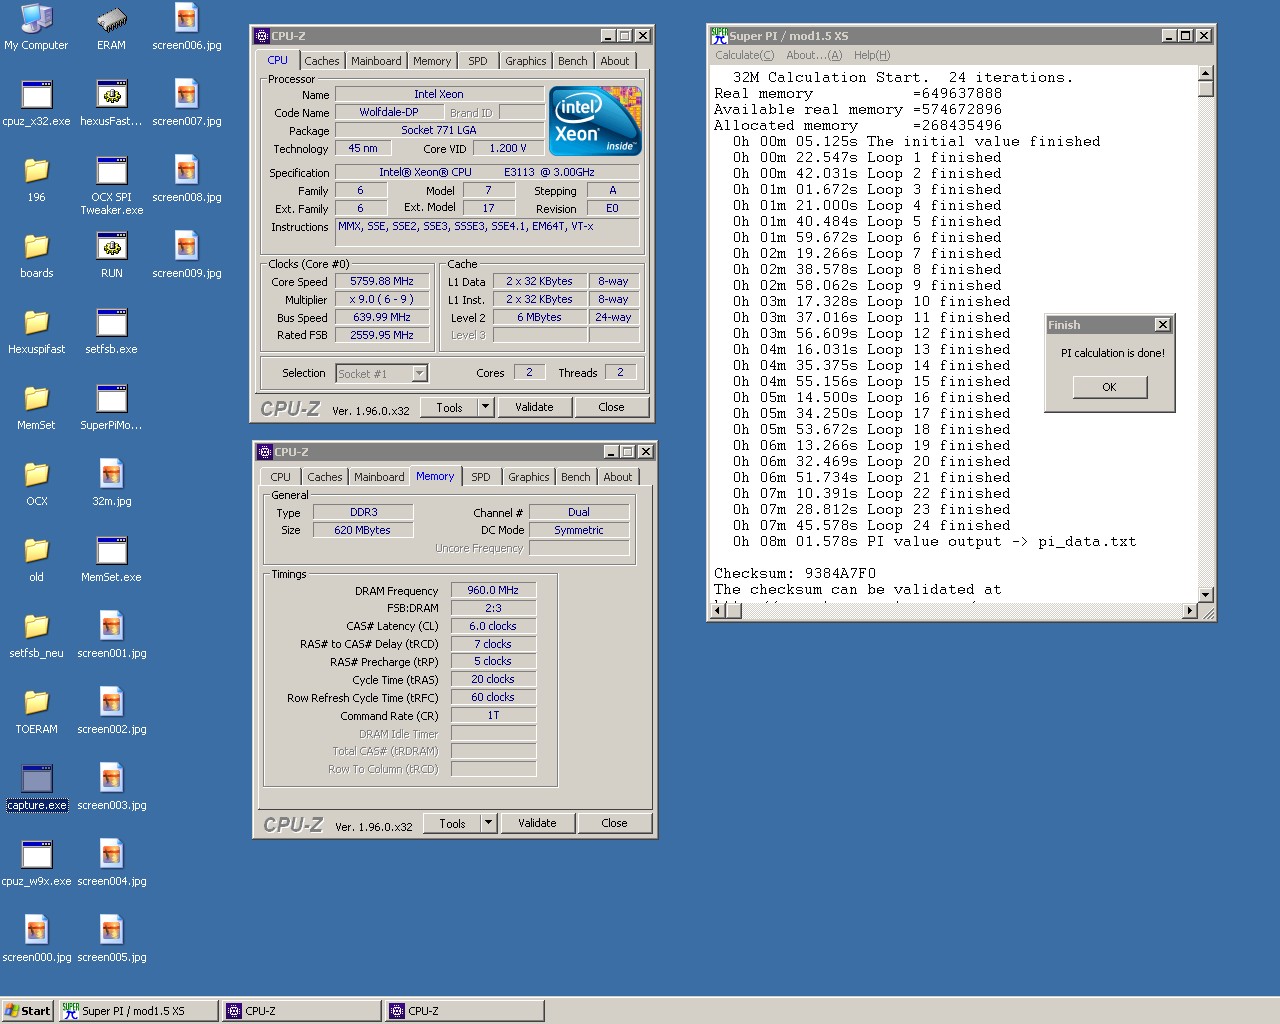Image resolution: width=1280 pixels, height=1024 pixels.
Task: Click Super PI horizontal scrollbar left arrow
Action: (717, 610)
